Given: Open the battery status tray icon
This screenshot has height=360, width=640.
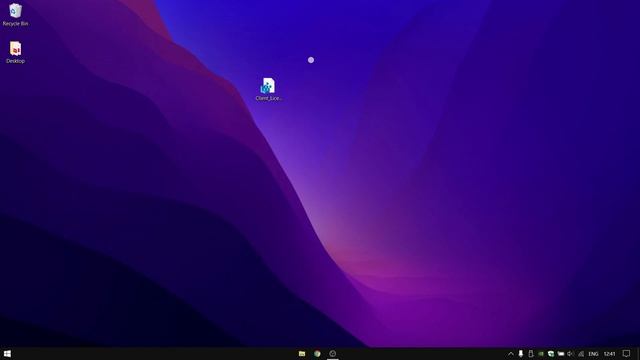Looking at the screenshot, I should pyautogui.click(x=561, y=354).
